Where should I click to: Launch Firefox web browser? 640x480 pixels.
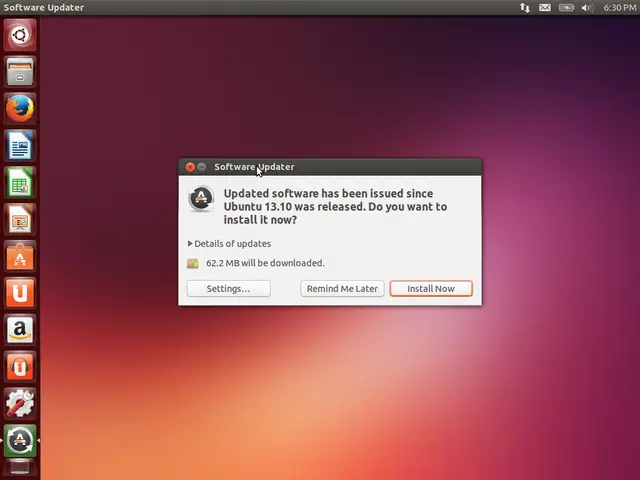[20, 109]
